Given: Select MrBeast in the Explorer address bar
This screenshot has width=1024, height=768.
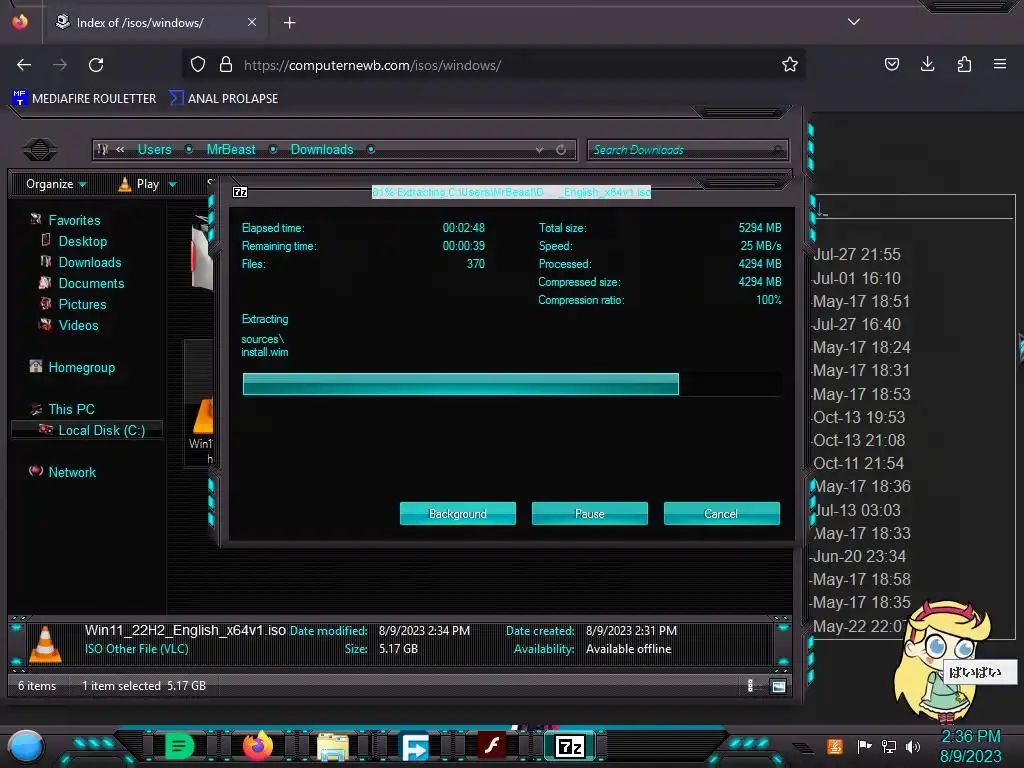Looking at the screenshot, I should [x=231, y=150].
